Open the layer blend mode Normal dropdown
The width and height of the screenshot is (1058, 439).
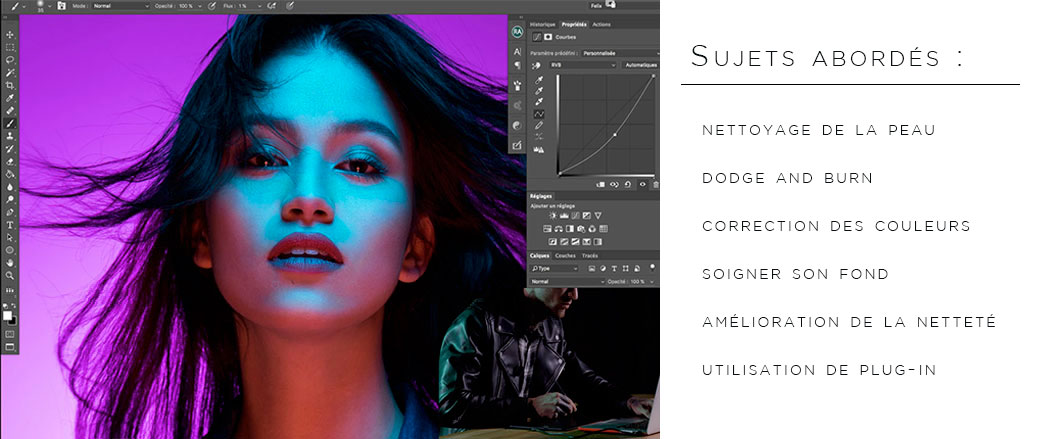[565, 281]
